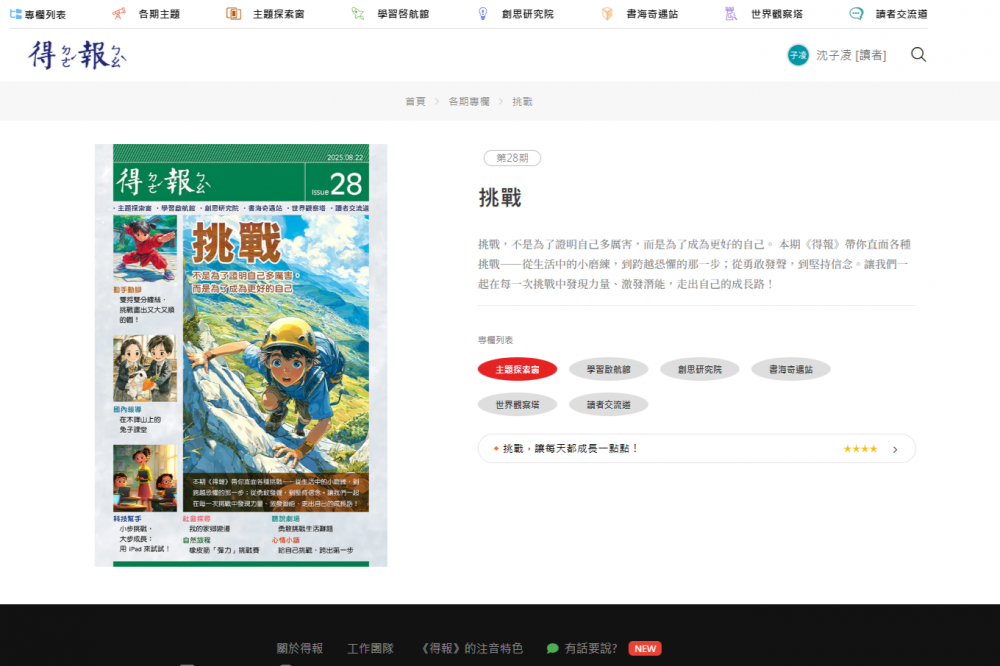Viewport: 1000px width, 666px height.
Task: Click the 專欄列表 list icon
Action: point(15,14)
